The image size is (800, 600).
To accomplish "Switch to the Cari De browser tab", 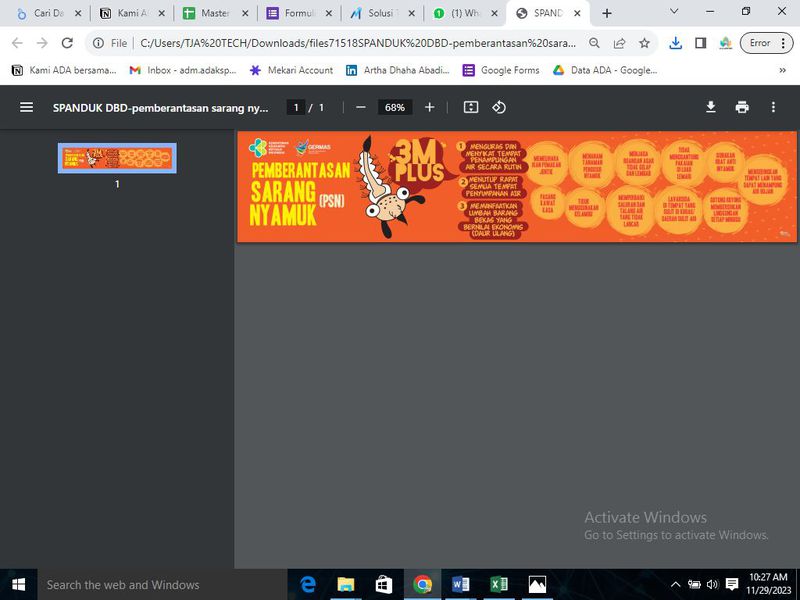I will pyautogui.click(x=44, y=14).
